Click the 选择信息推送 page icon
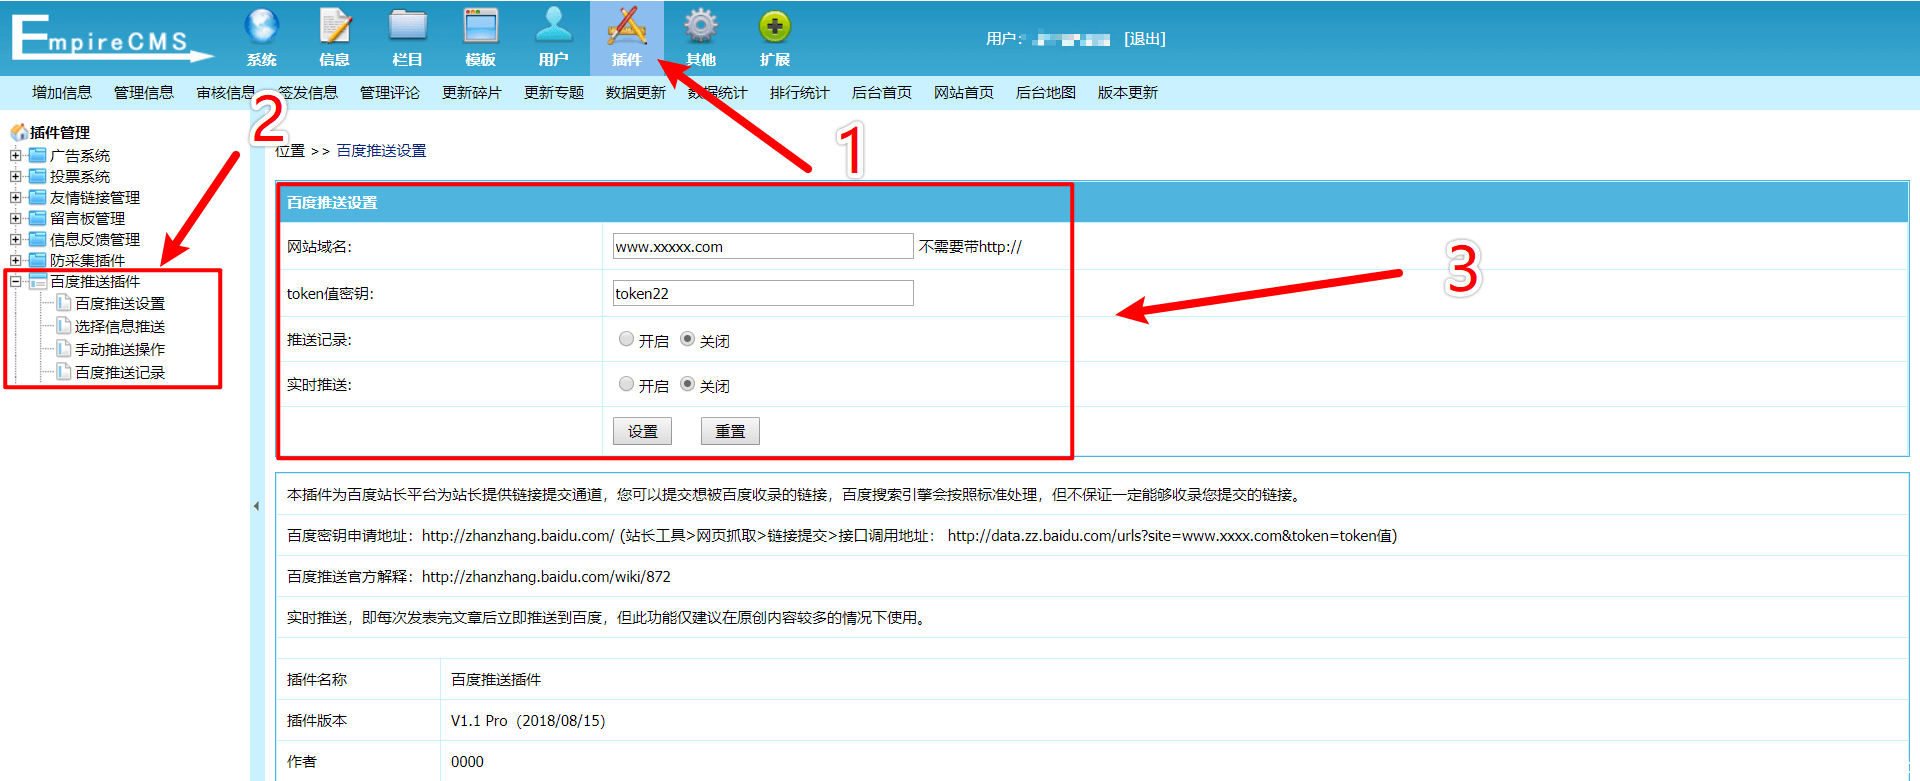This screenshot has height=781, width=1920. tap(64, 325)
